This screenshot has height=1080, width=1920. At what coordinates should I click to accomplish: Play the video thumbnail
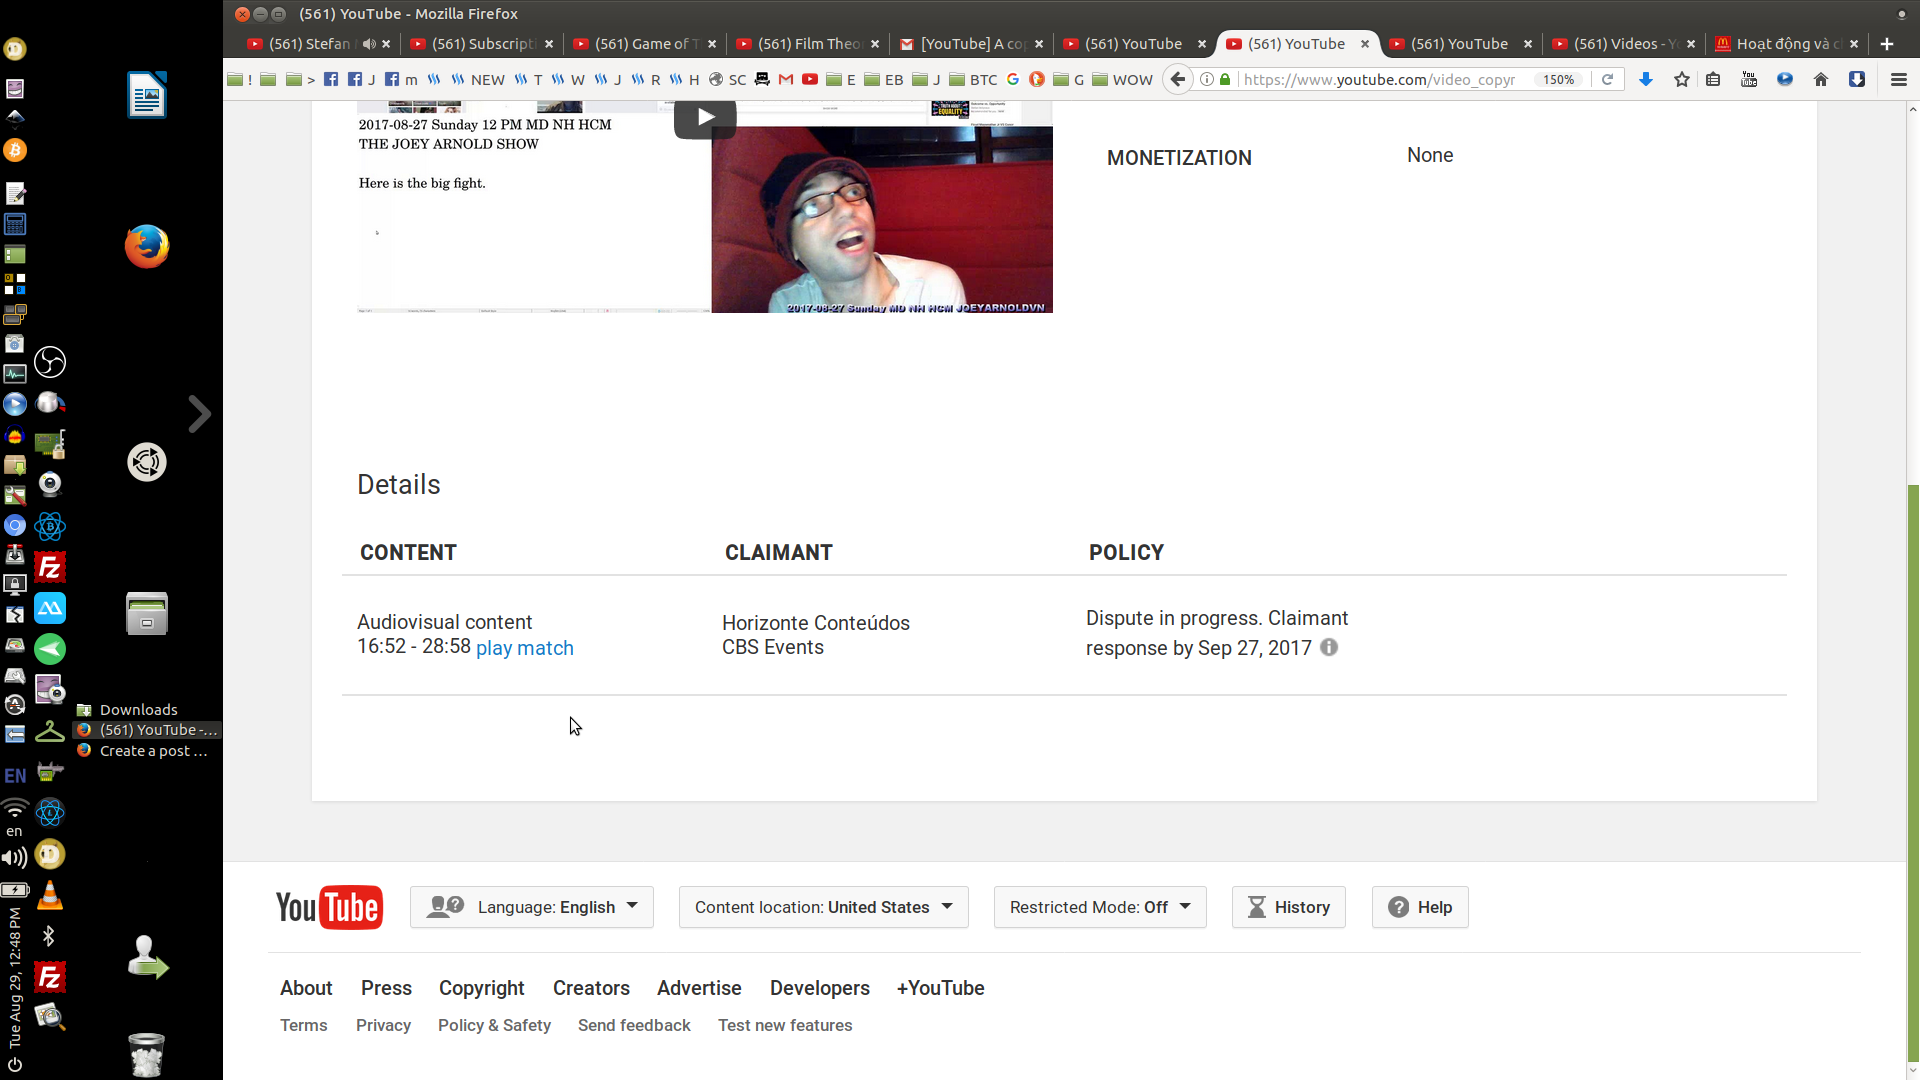[x=705, y=117]
